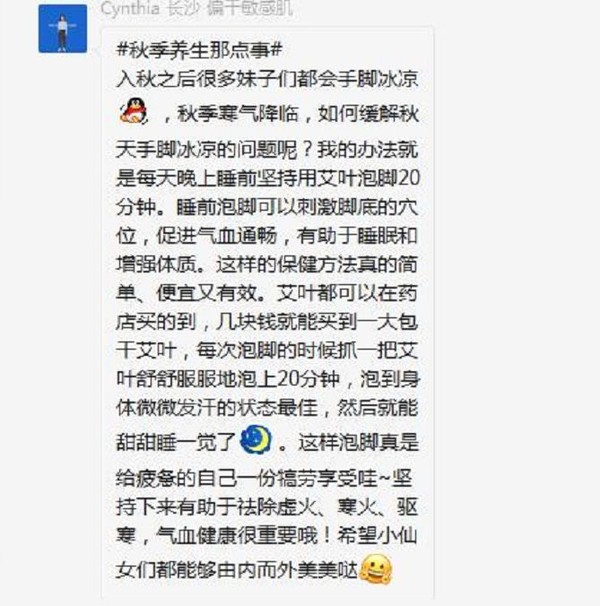This screenshot has width=600, height=606.
Task: Open the #秋季养生那点事# hashtag topic
Action: (199, 50)
